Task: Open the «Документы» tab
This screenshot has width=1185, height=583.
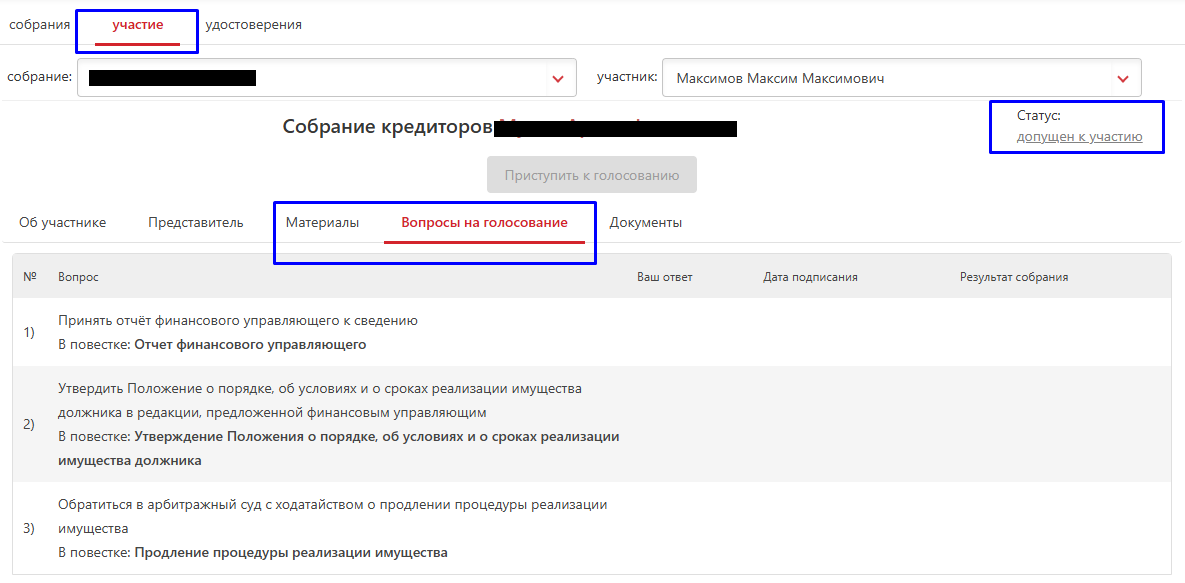Action: click(646, 222)
